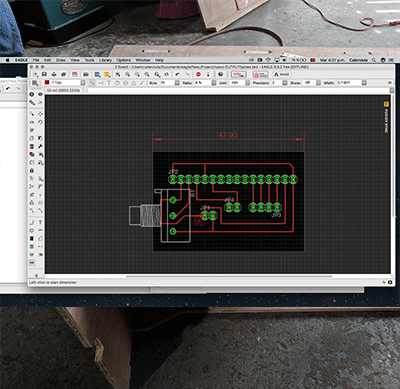Screen dimensions: 400x389
Task: Open the View menu
Action: tap(75, 60)
